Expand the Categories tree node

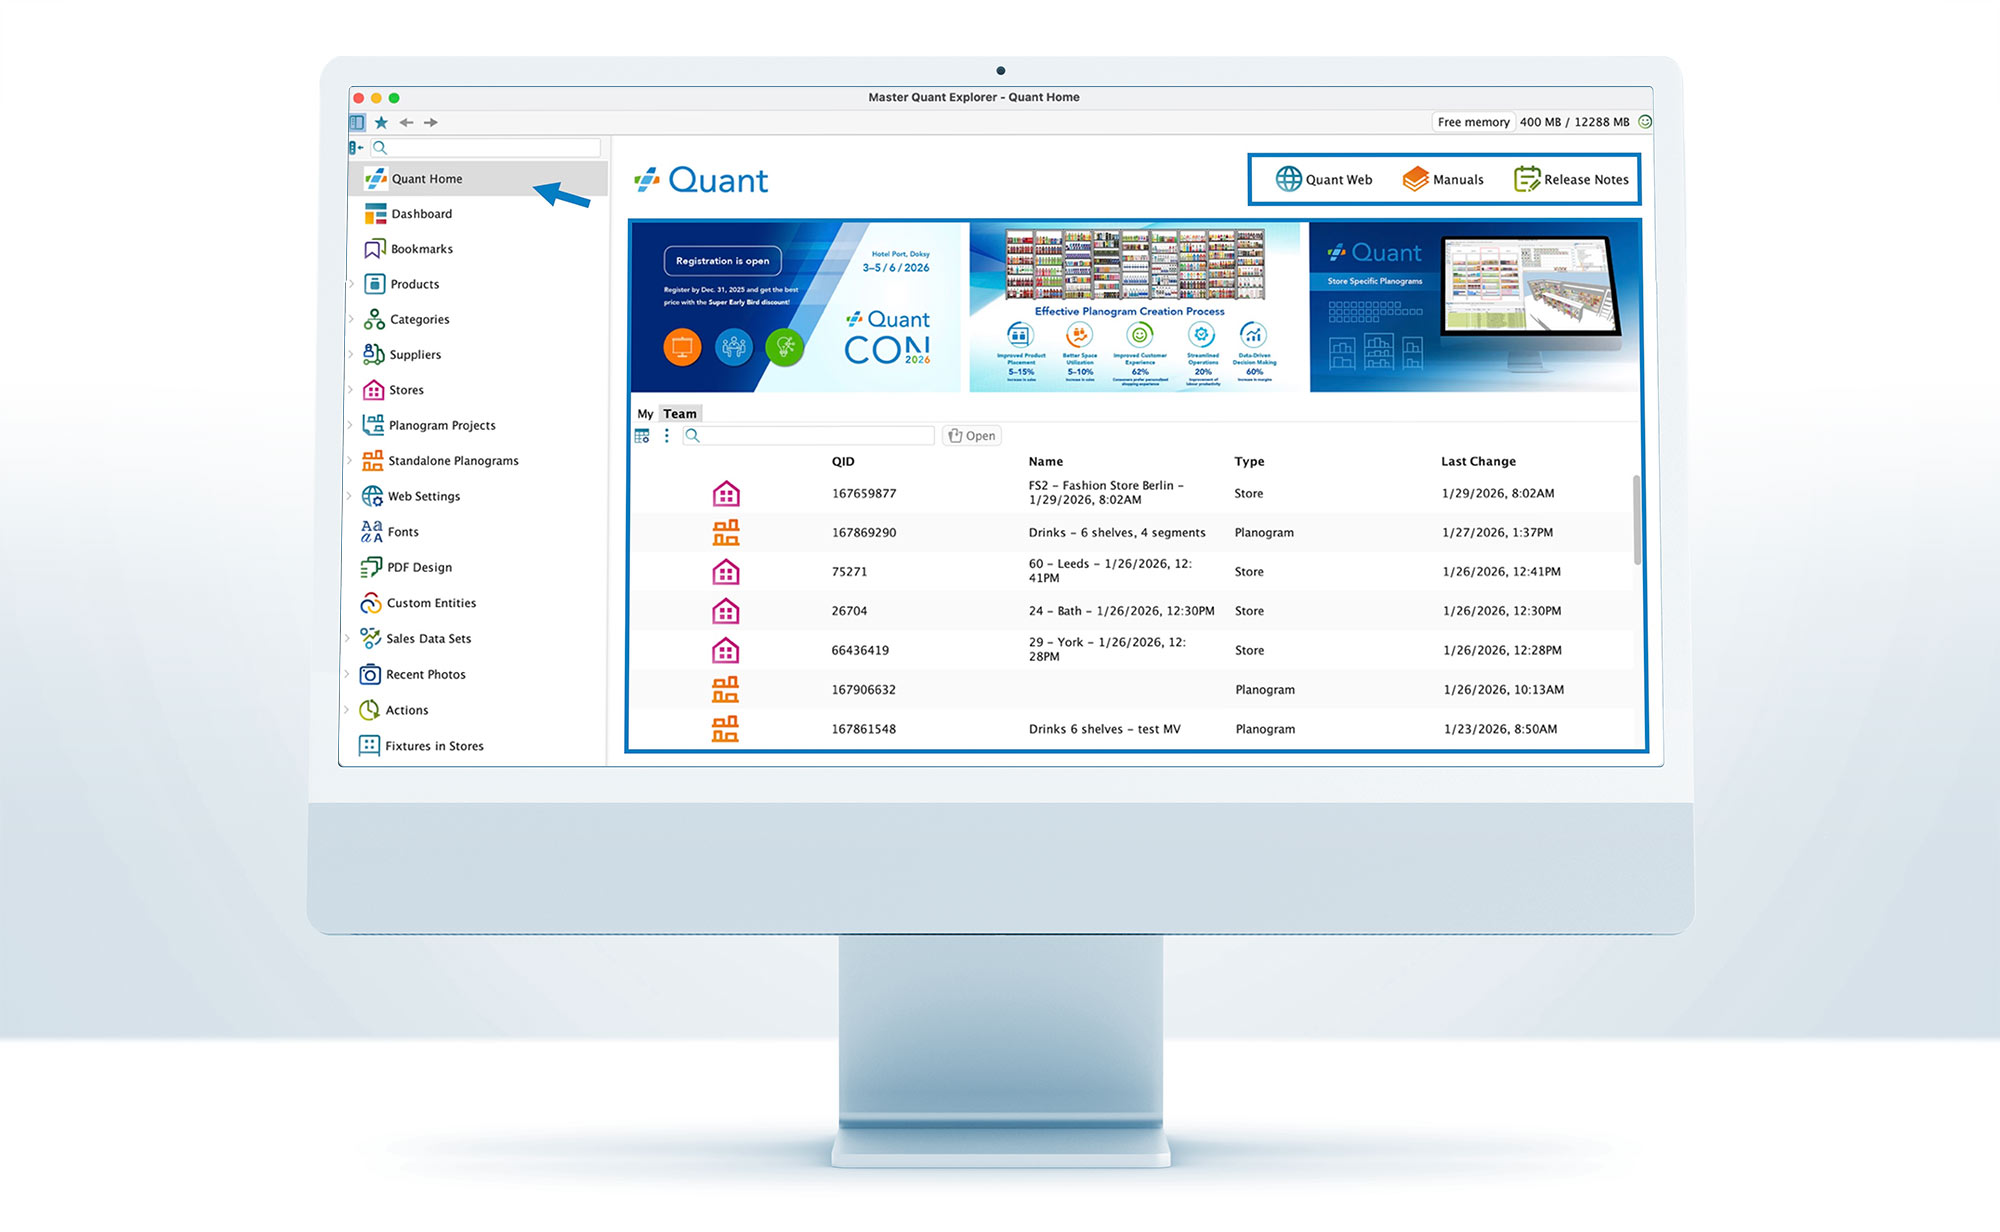click(351, 319)
